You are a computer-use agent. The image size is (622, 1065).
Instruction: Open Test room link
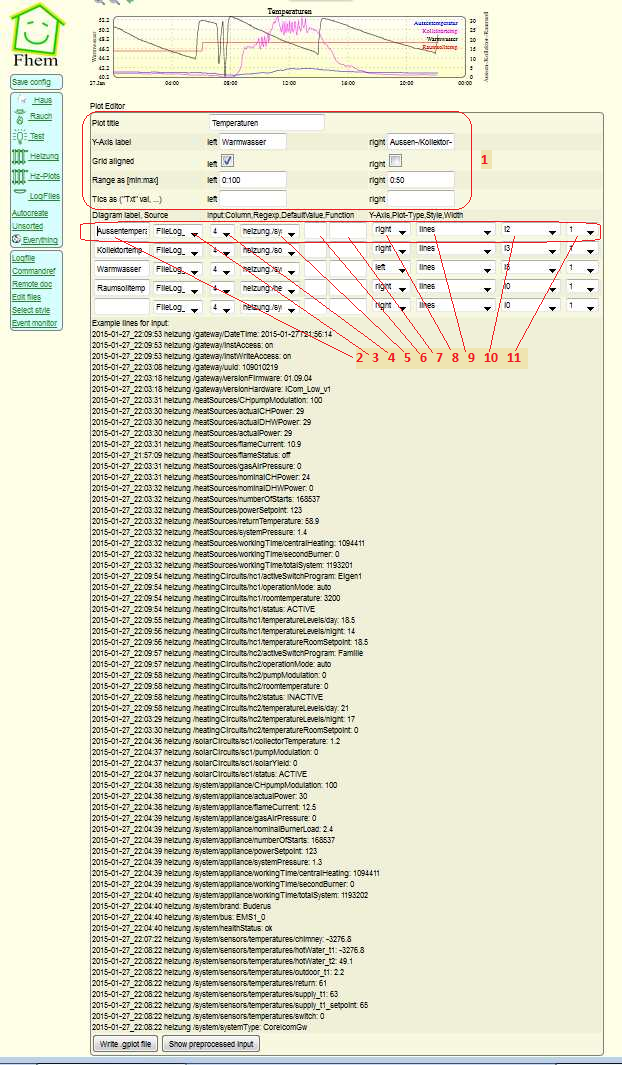(37, 136)
